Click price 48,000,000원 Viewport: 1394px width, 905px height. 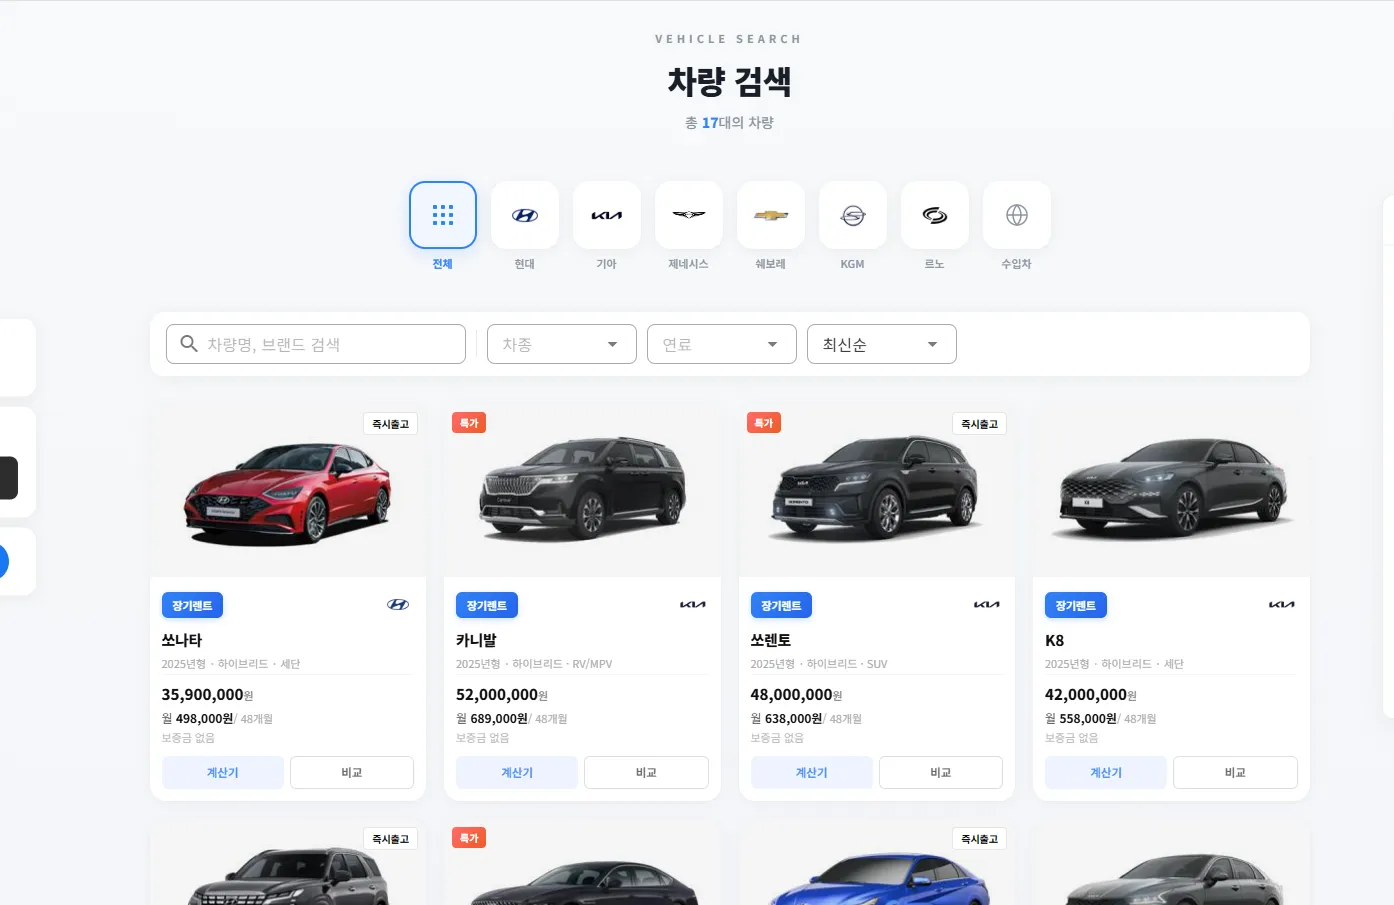click(797, 695)
